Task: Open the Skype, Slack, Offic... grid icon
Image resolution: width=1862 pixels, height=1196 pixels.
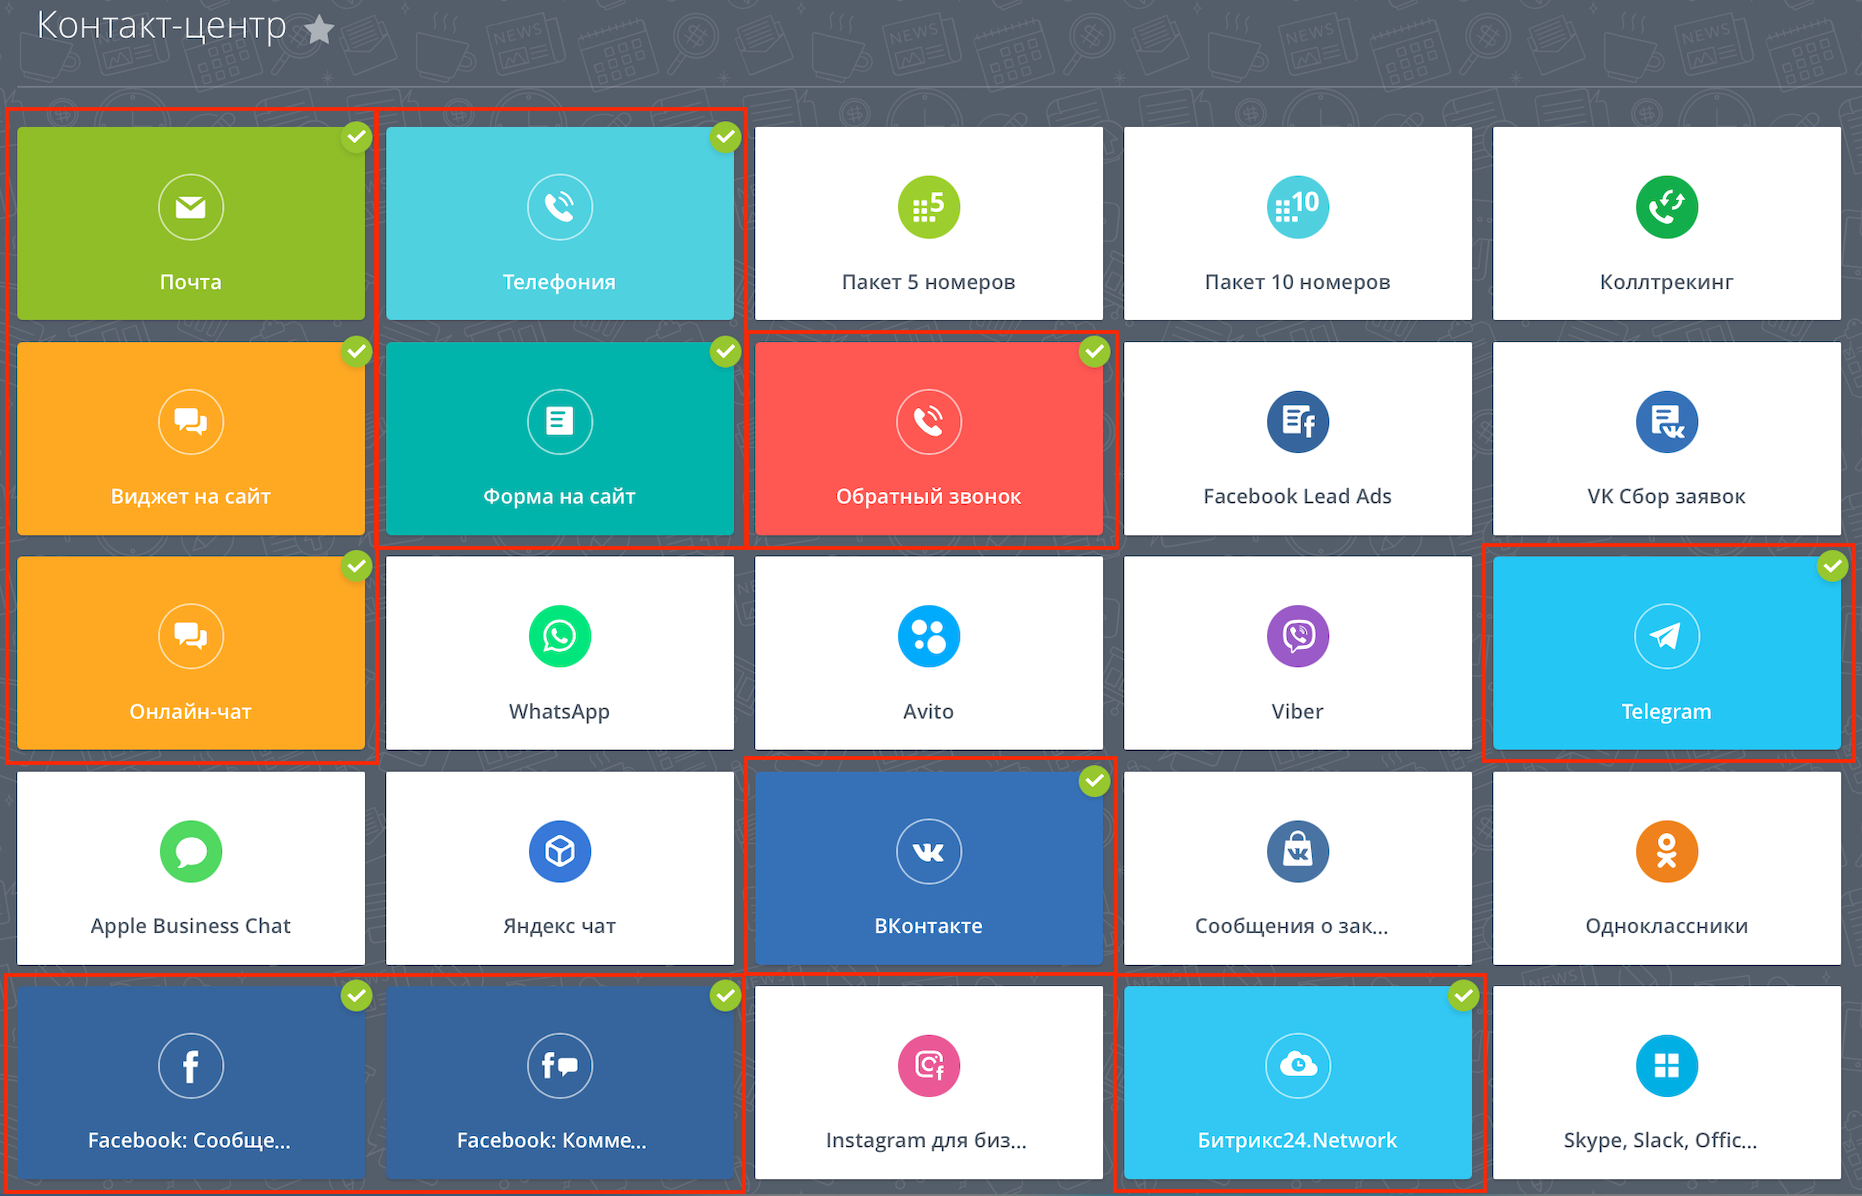Action: coord(1666,1066)
